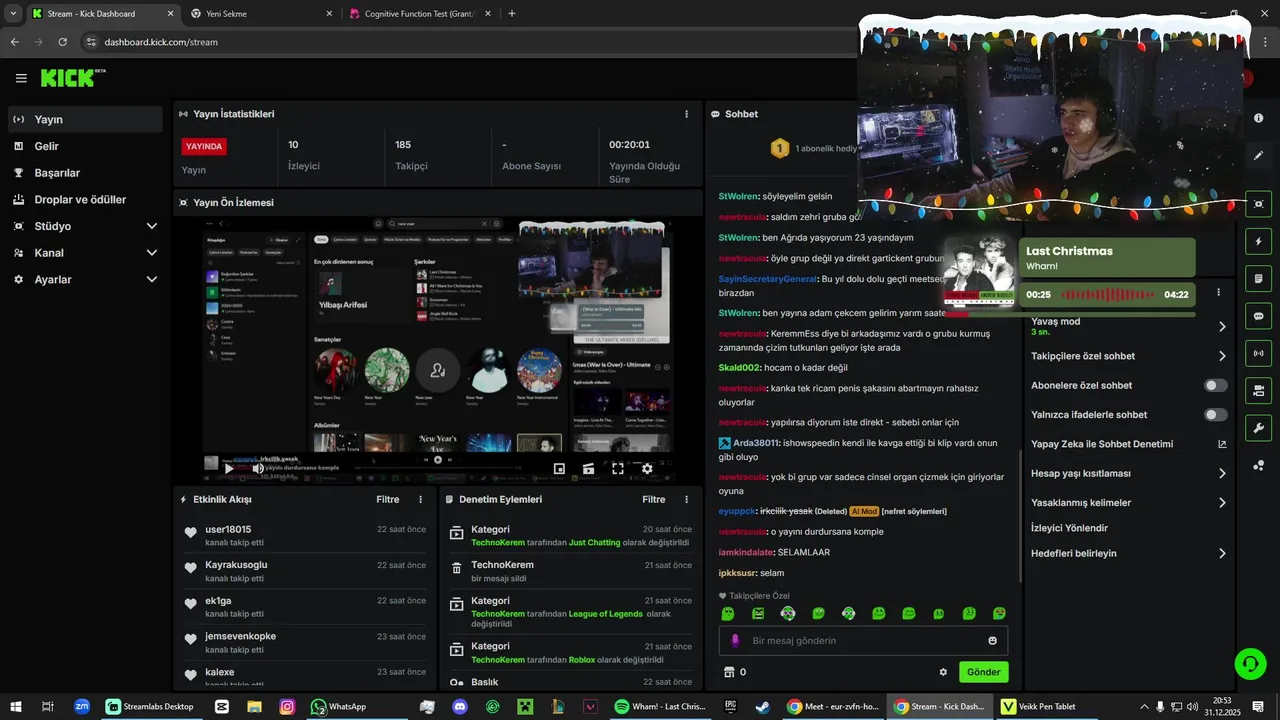
Task: Click the chat bubble icon in right toolbar
Action: tap(1258, 316)
